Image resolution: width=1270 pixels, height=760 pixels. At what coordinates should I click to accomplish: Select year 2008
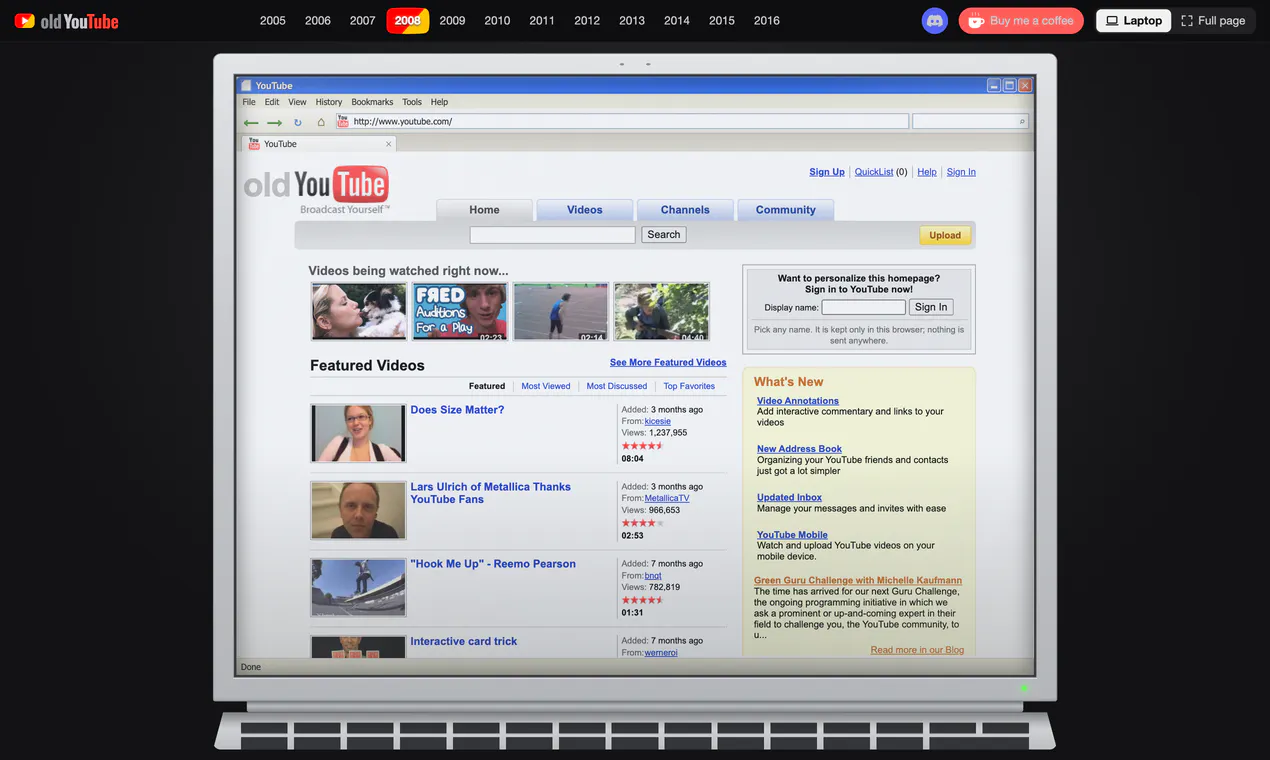pos(408,21)
